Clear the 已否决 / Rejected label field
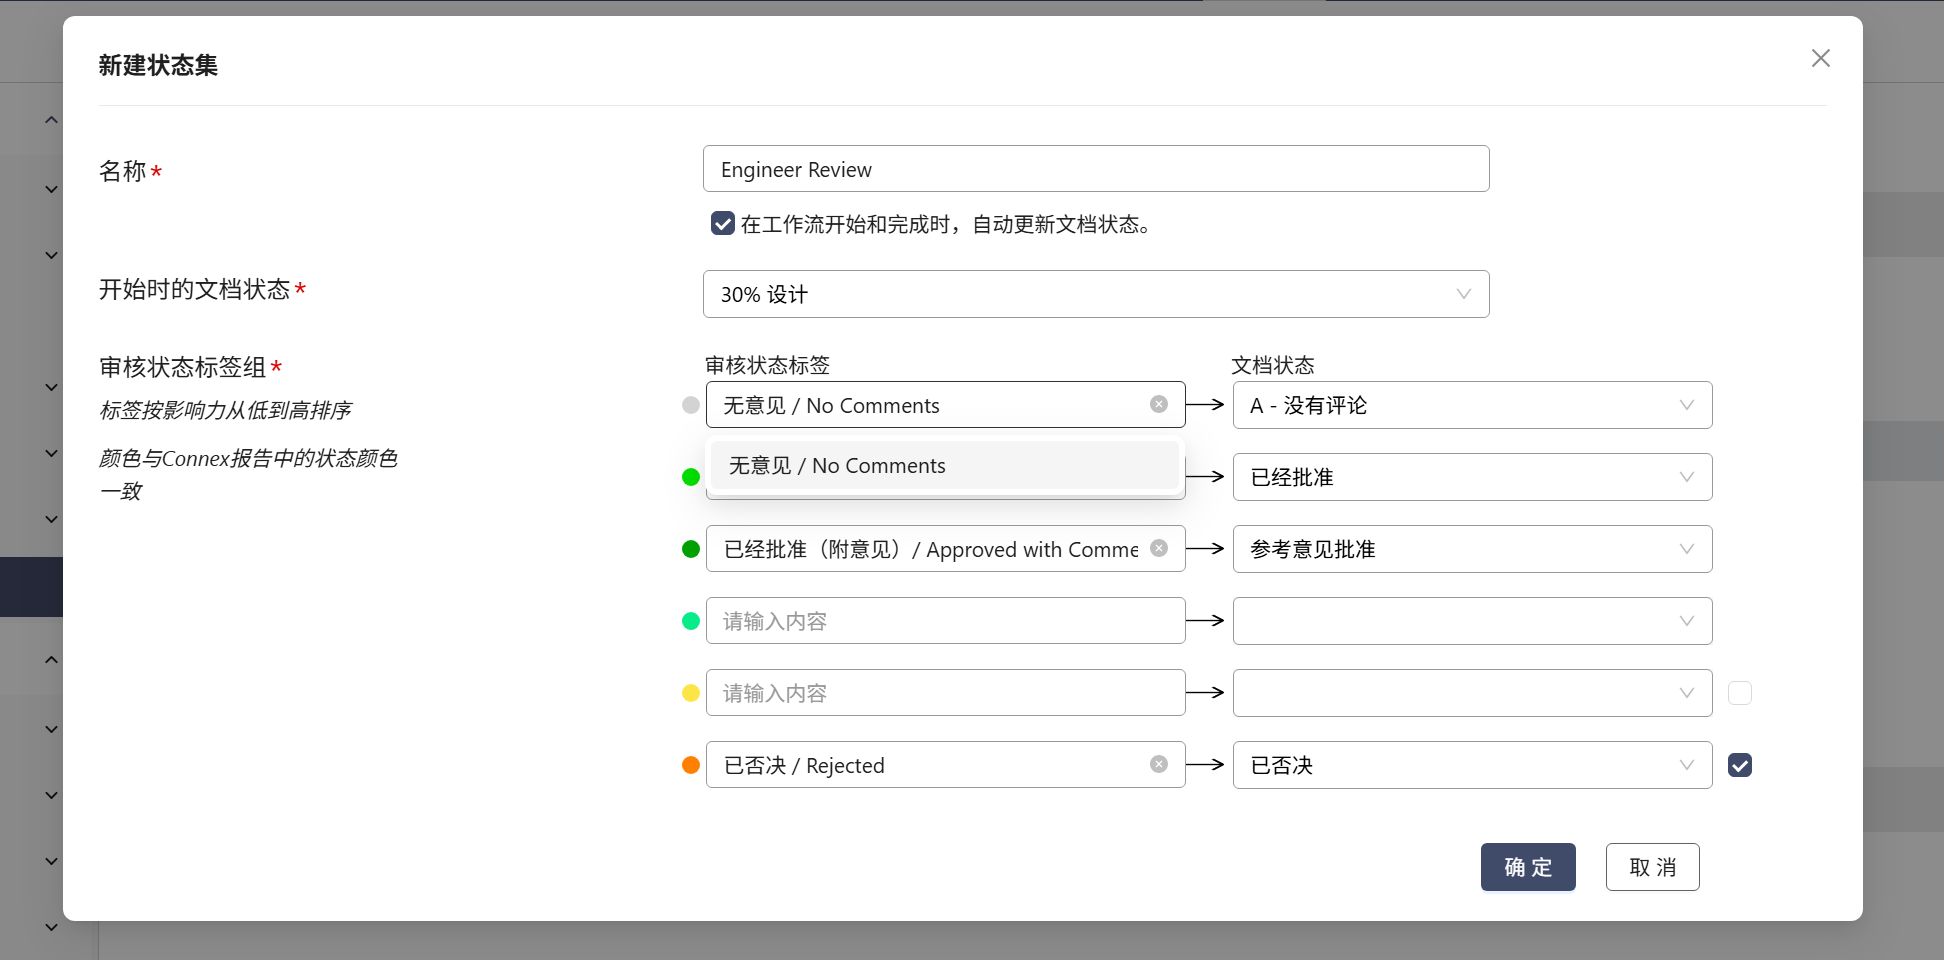 (1158, 764)
